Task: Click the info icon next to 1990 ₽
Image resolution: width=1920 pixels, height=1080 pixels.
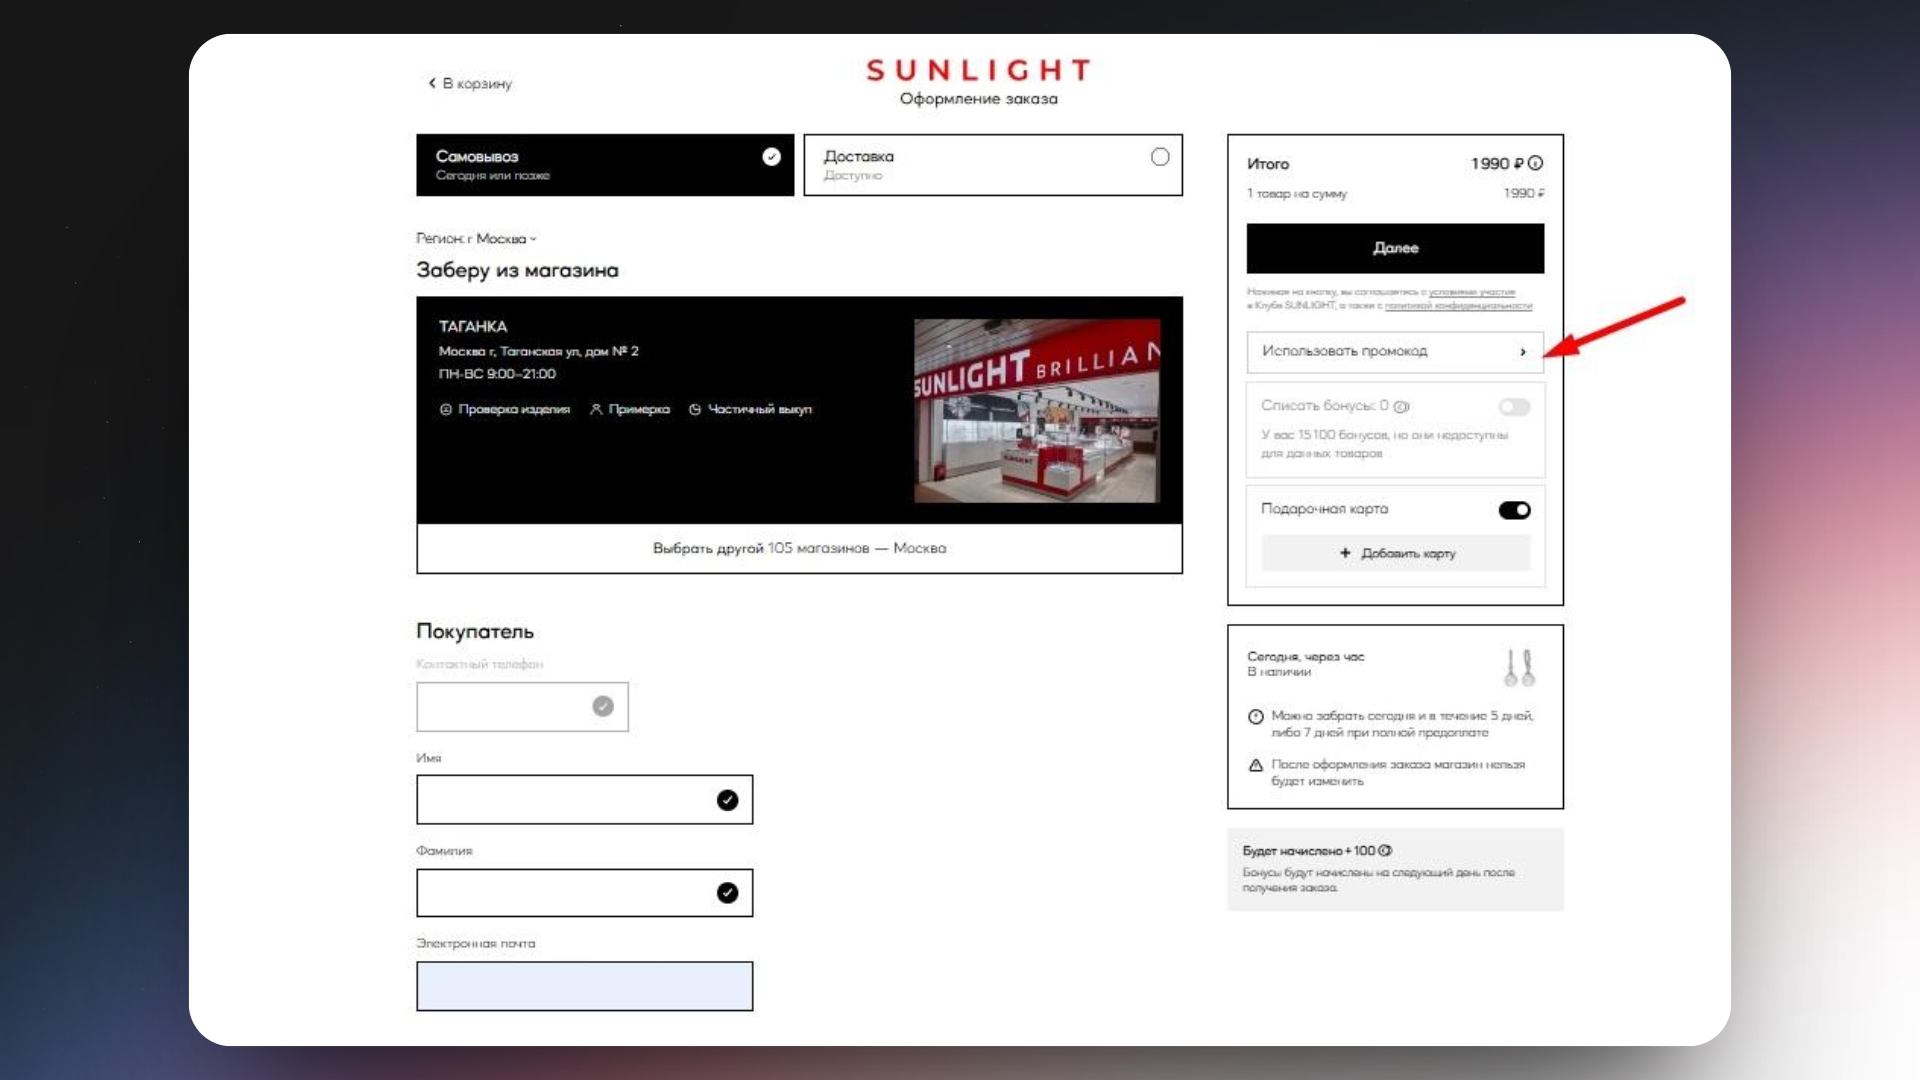Action: pyautogui.click(x=1535, y=163)
